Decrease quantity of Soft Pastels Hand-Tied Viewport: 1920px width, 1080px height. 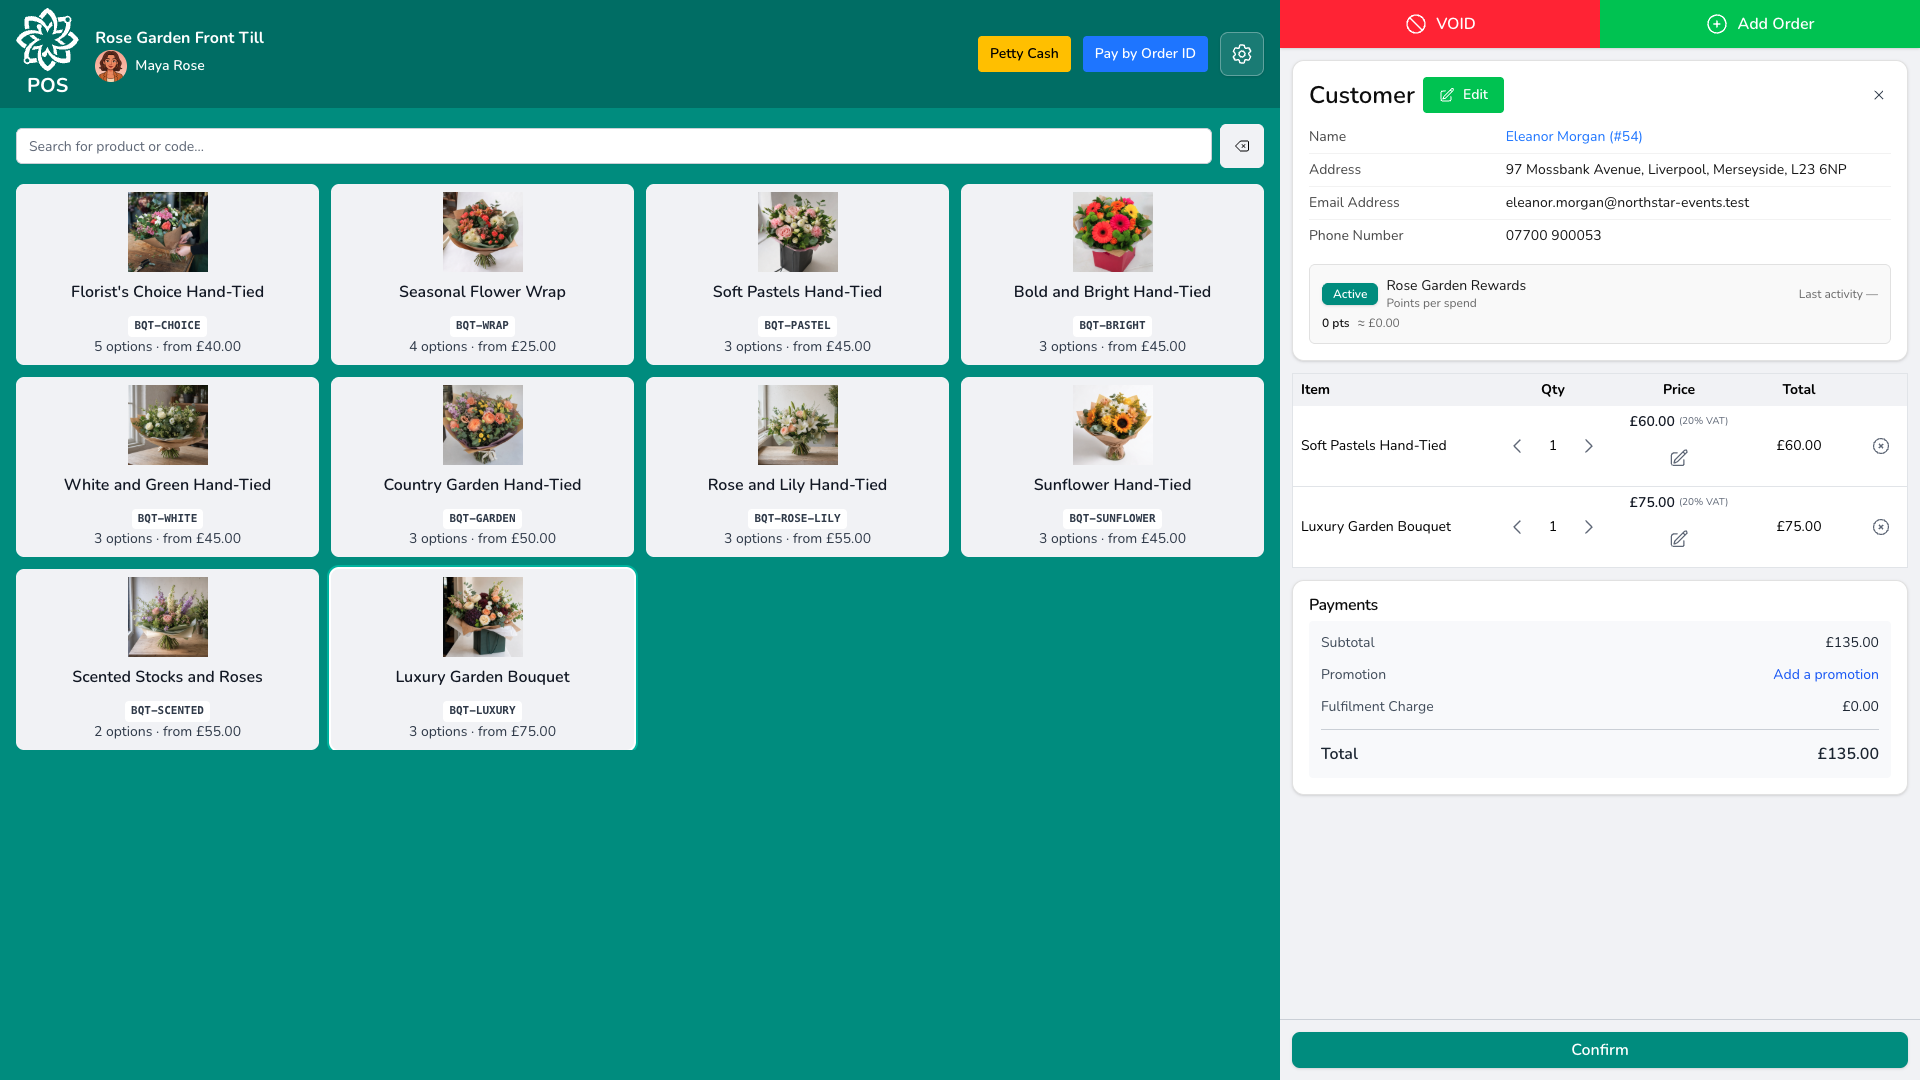pos(1517,446)
